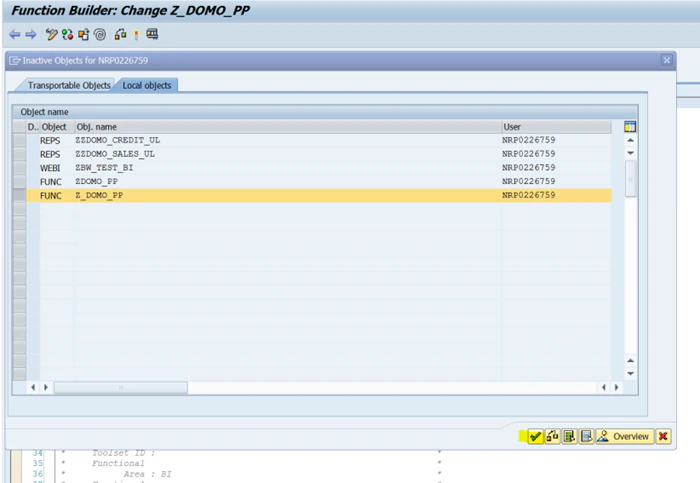Click the Active/Inactive toggle icon with green and red dots
This screenshot has width=700, height=483.
tap(67, 34)
